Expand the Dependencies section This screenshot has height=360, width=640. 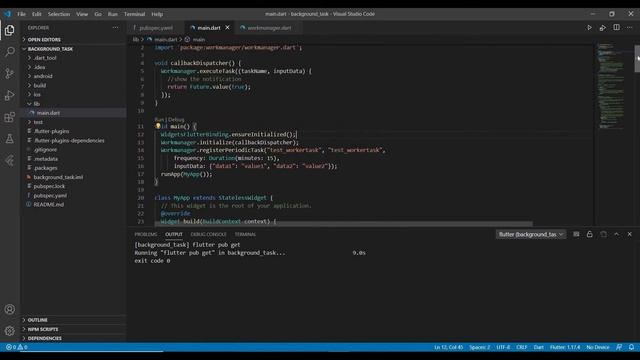click(73, 338)
